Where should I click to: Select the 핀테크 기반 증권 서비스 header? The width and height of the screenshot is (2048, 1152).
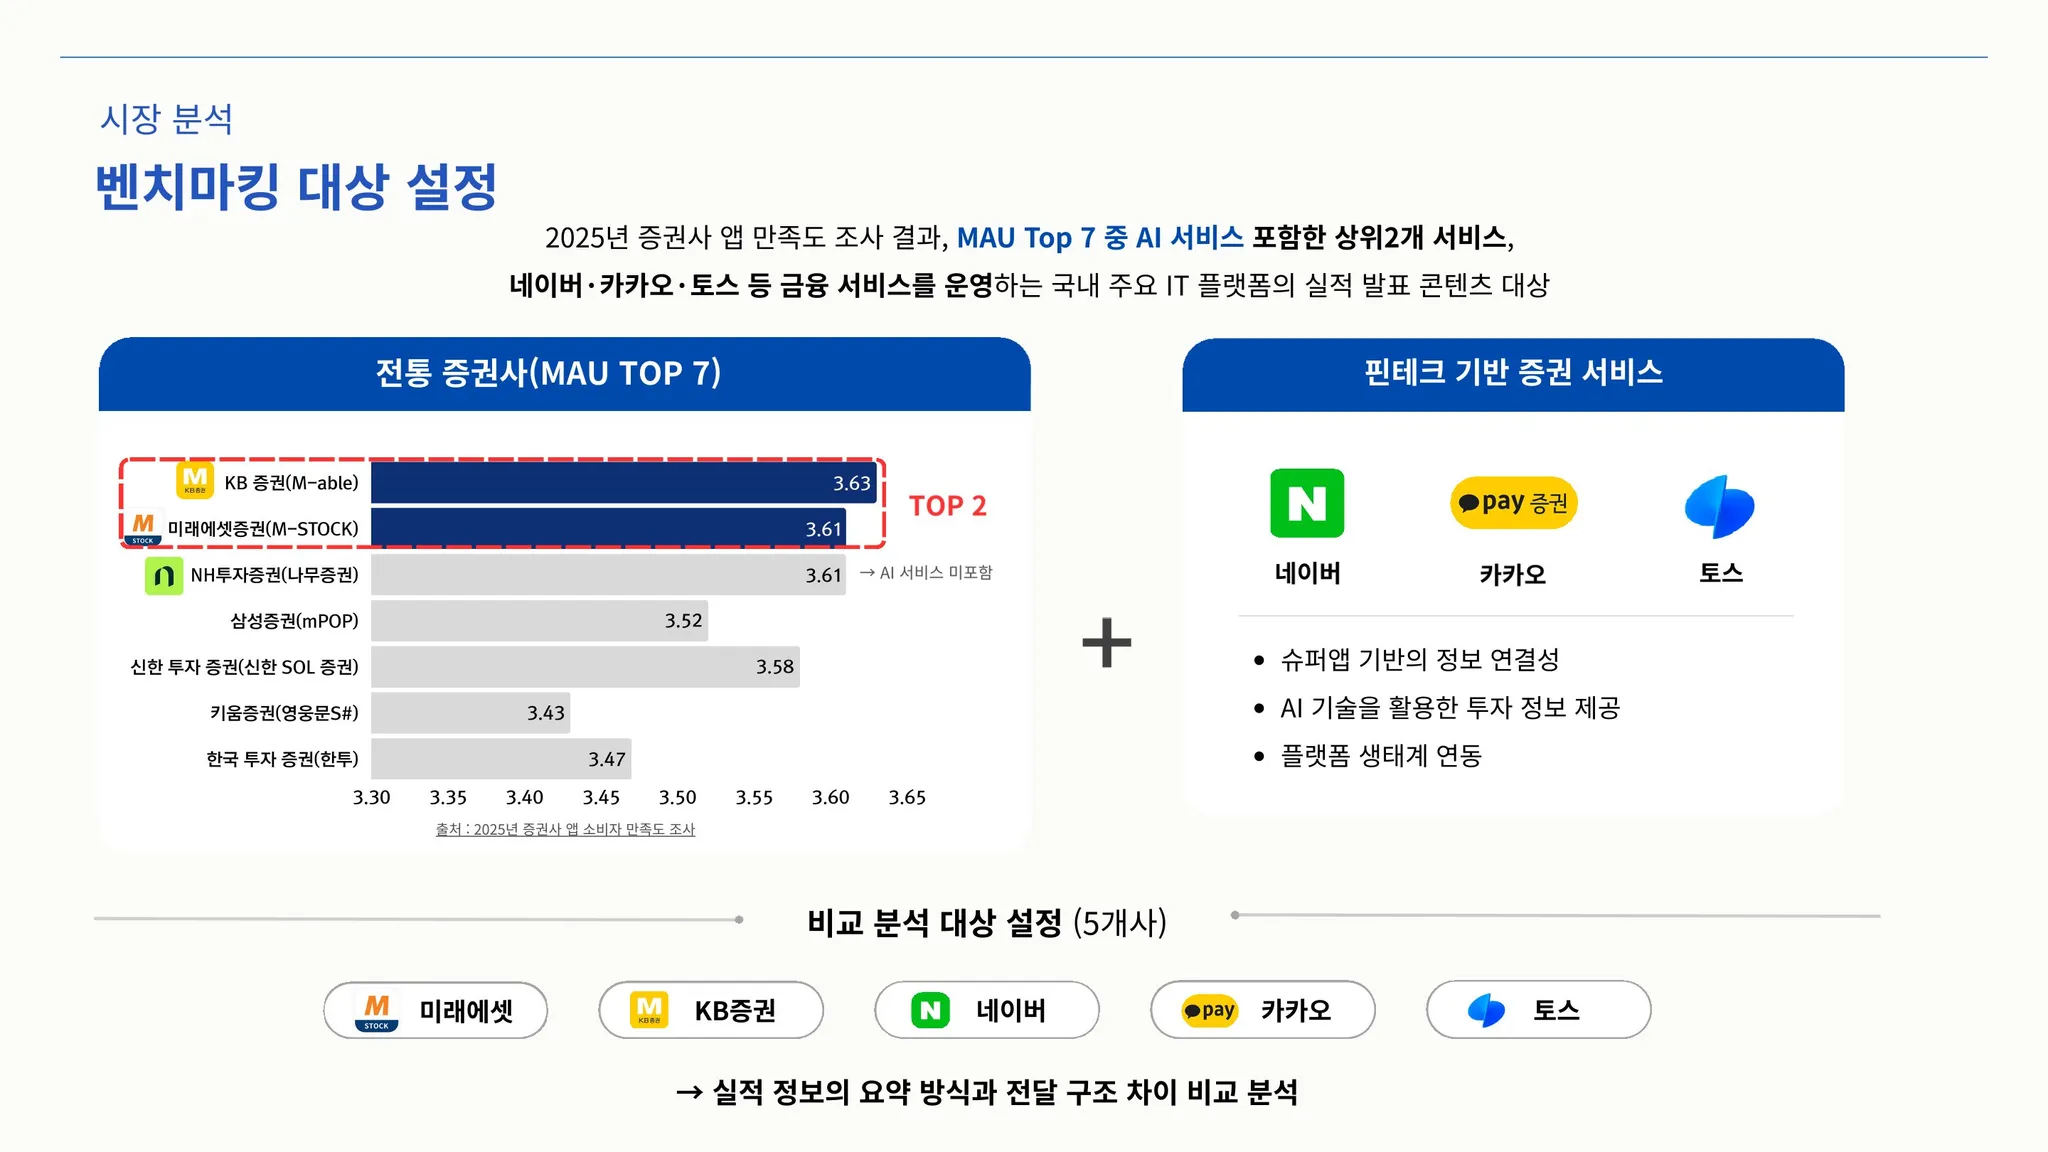pos(1513,373)
